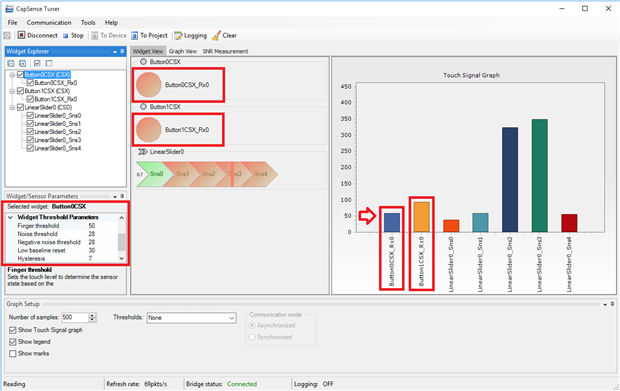Click the LinearSlider0 widget header icon
Screen dimensions: 620x391
pos(143,152)
